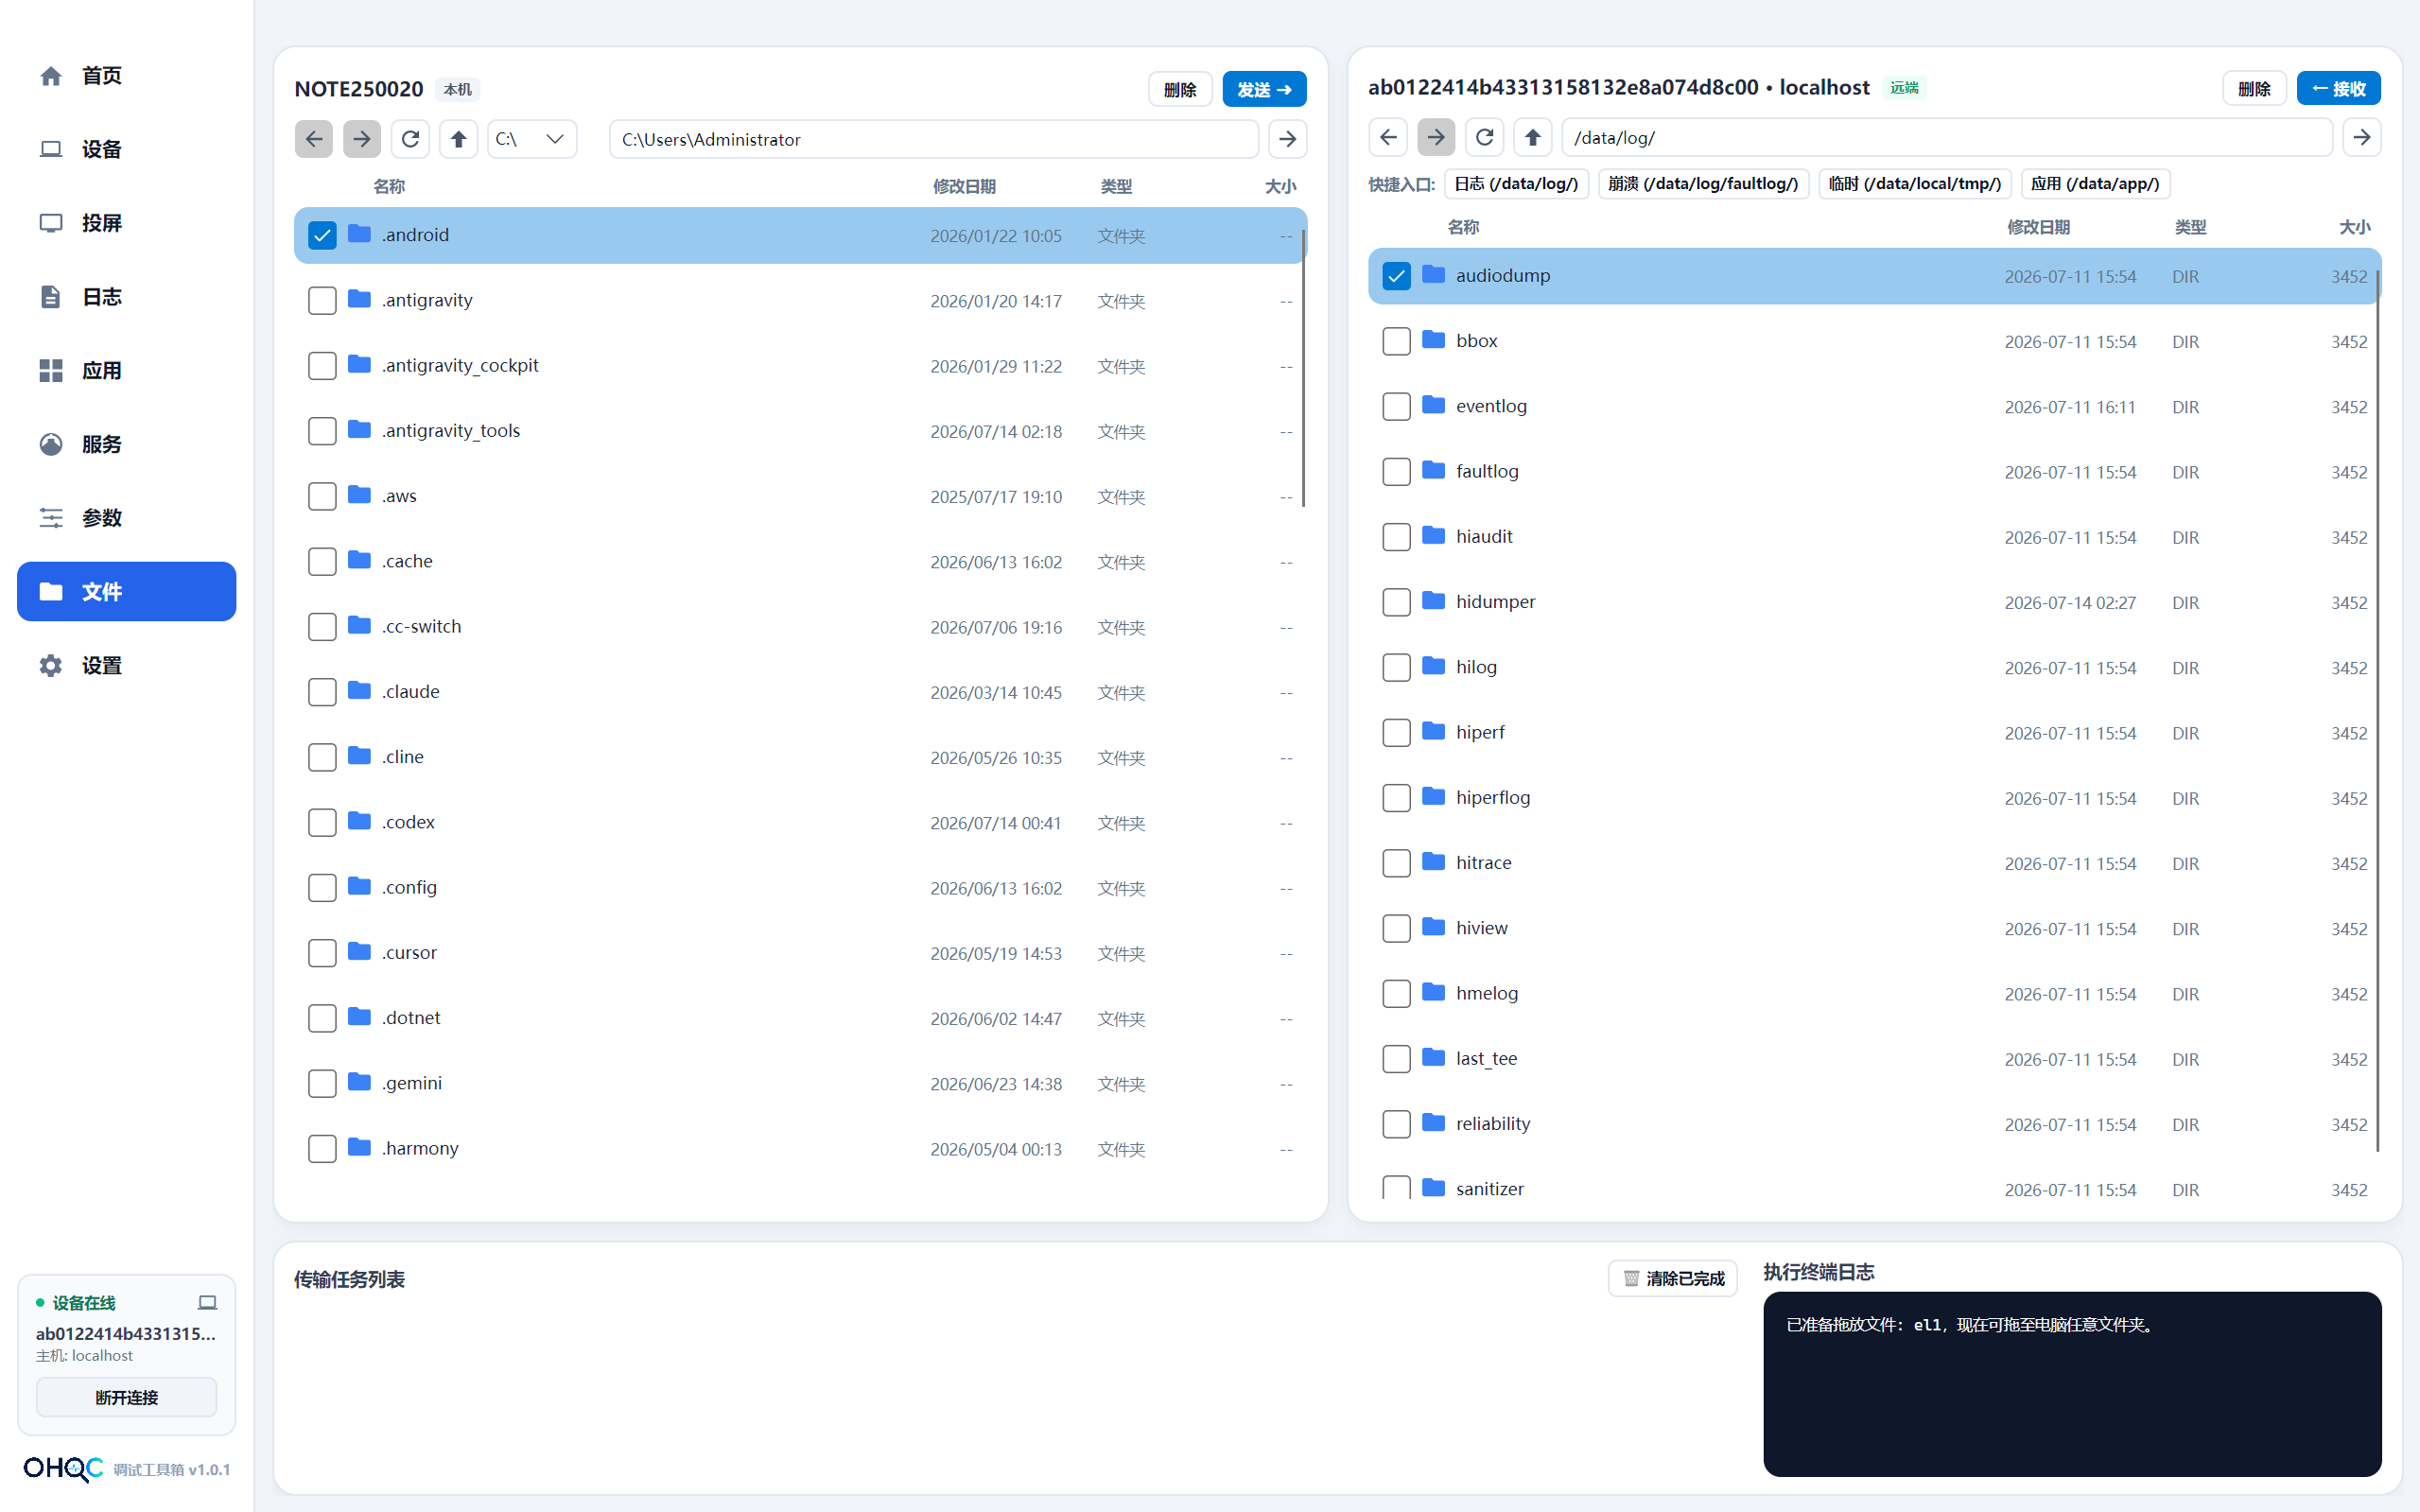Sort local files by 名称 header
2420x1512 pixels.
point(389,187)
